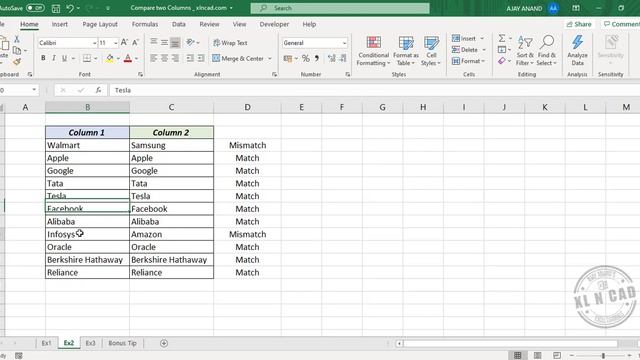
Task: Toggle the AutoSave switch
Action: (x=35, y=8)
